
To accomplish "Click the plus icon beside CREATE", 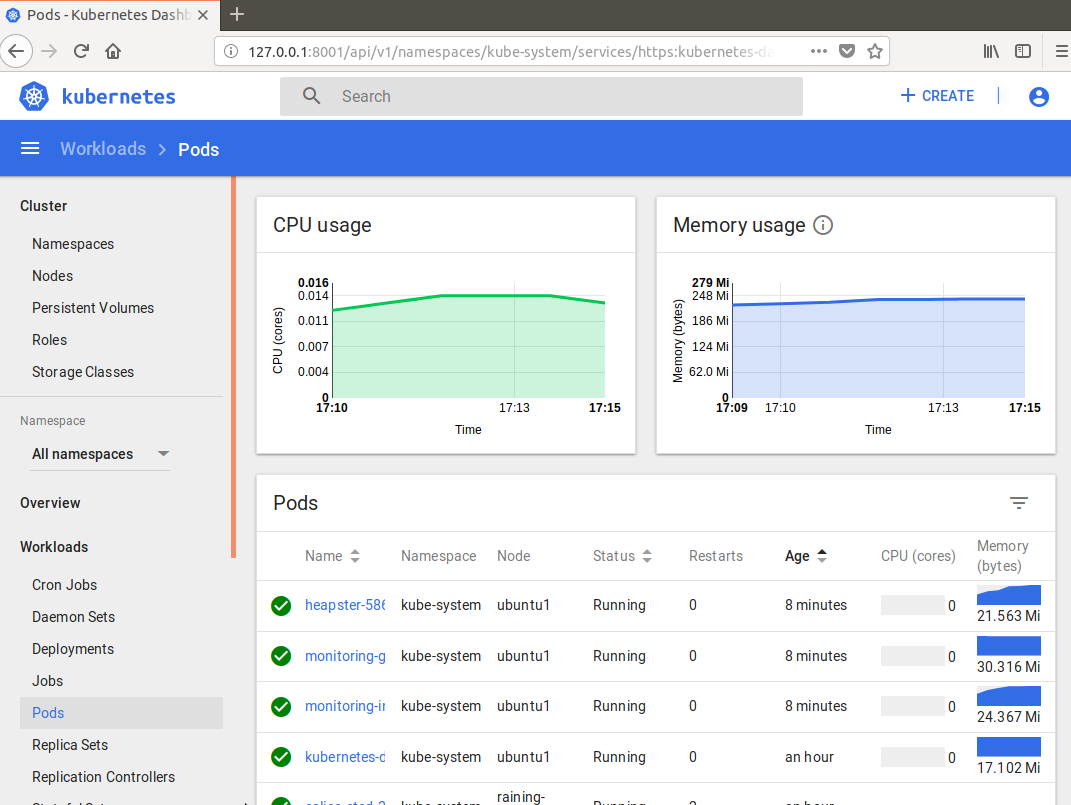I will tap(907, 96).
